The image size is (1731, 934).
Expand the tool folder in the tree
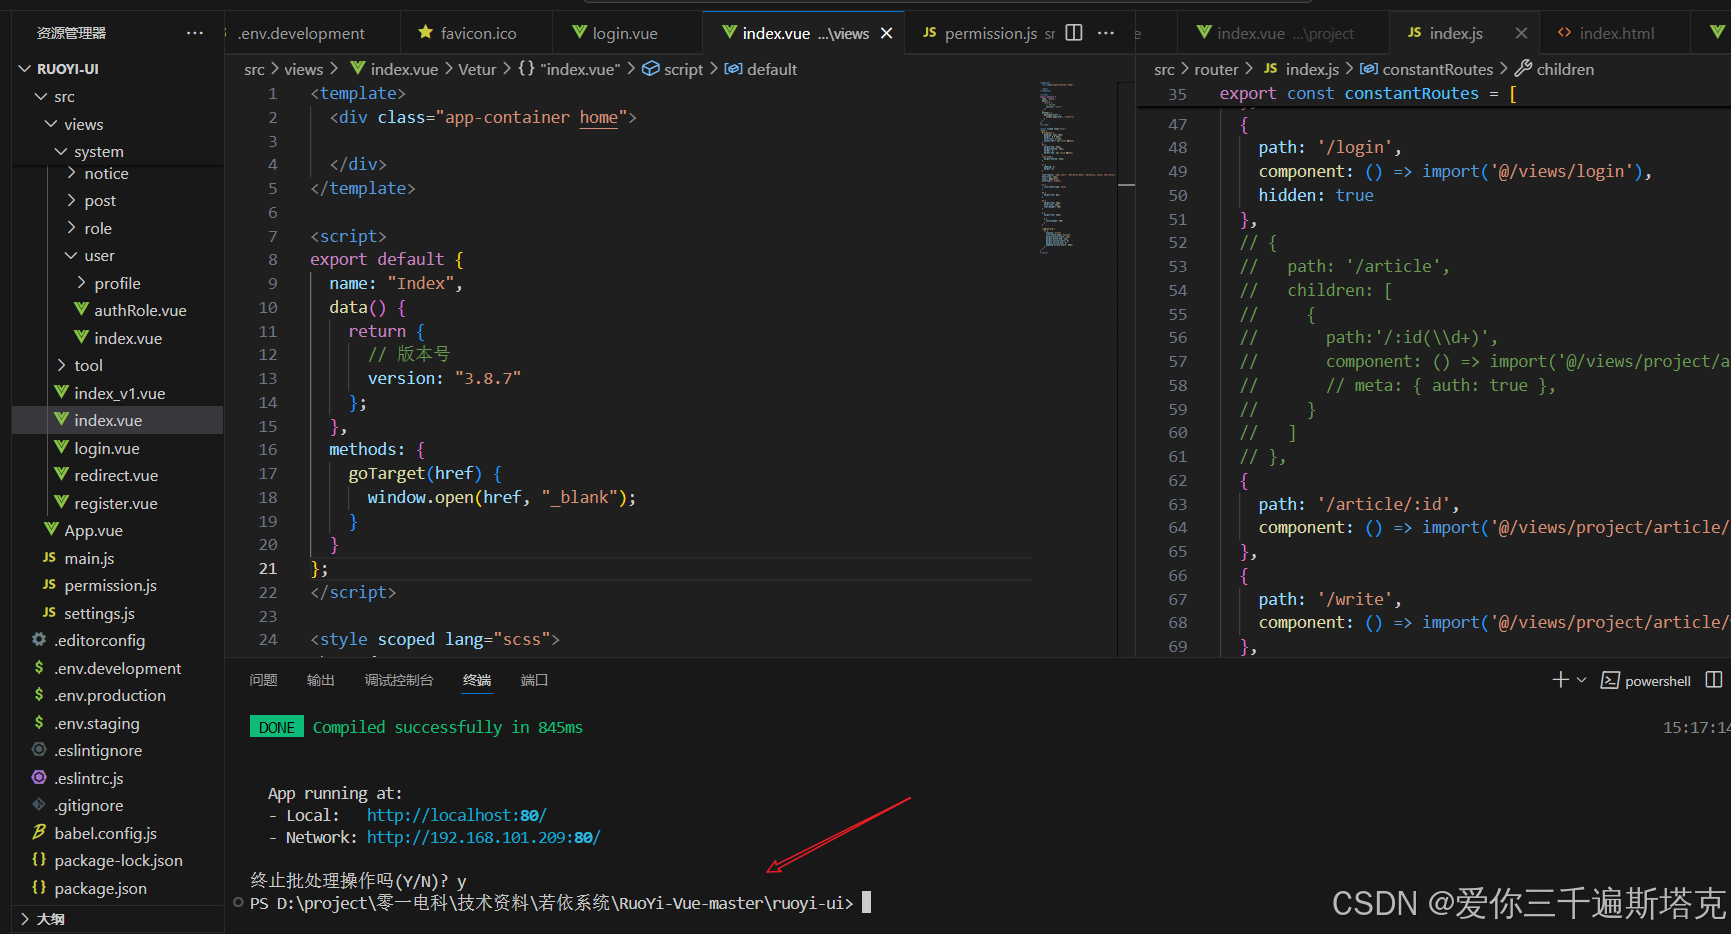(62, 365)
